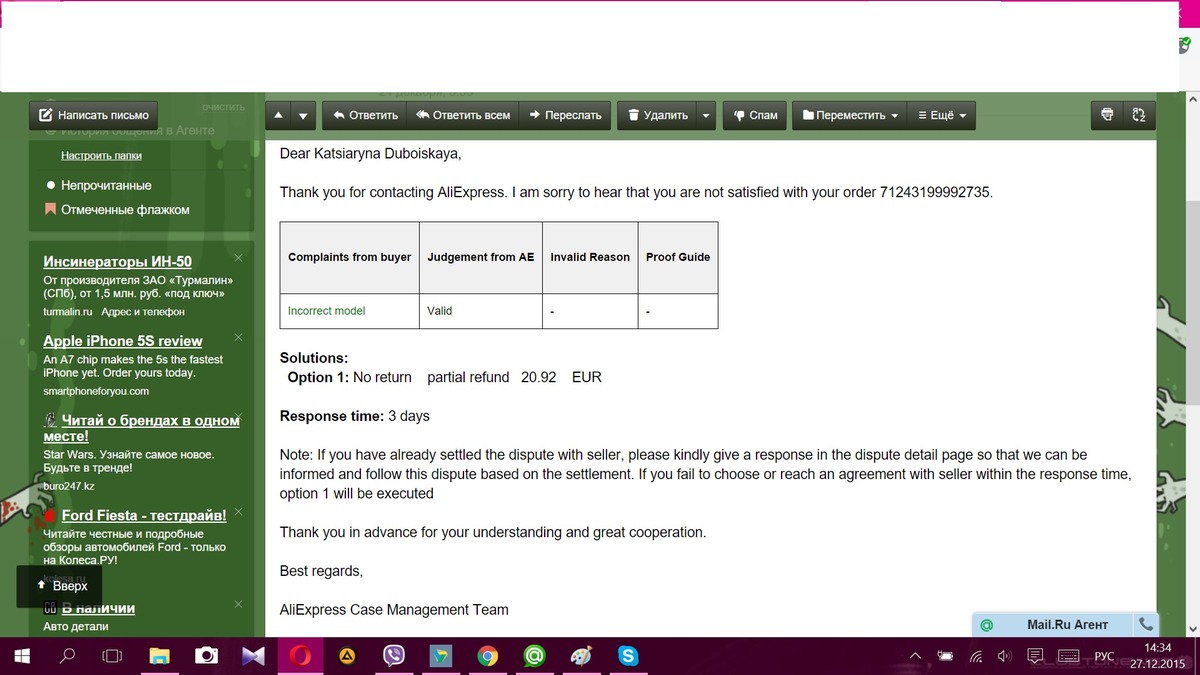1200x675 pixels.
Task: Open Ford Fiesta - тестдрайв ad
Action: click(144, 515)
